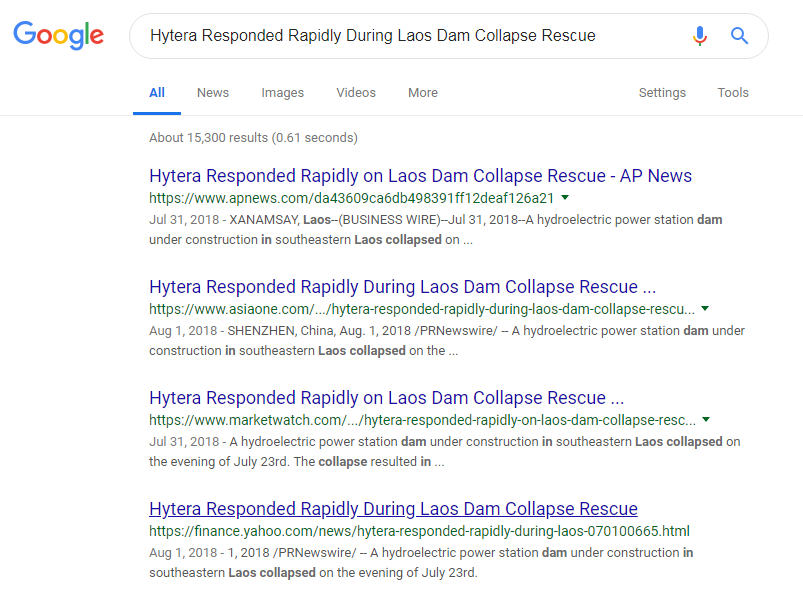Open the AsiaOne result headline
The height and width of the screenshot is (597, 803).
click(402, 287)
